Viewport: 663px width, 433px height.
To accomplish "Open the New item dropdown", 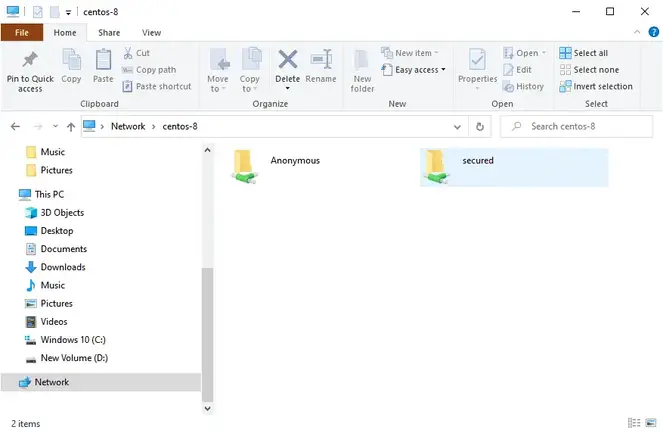I will coord(410,53).
